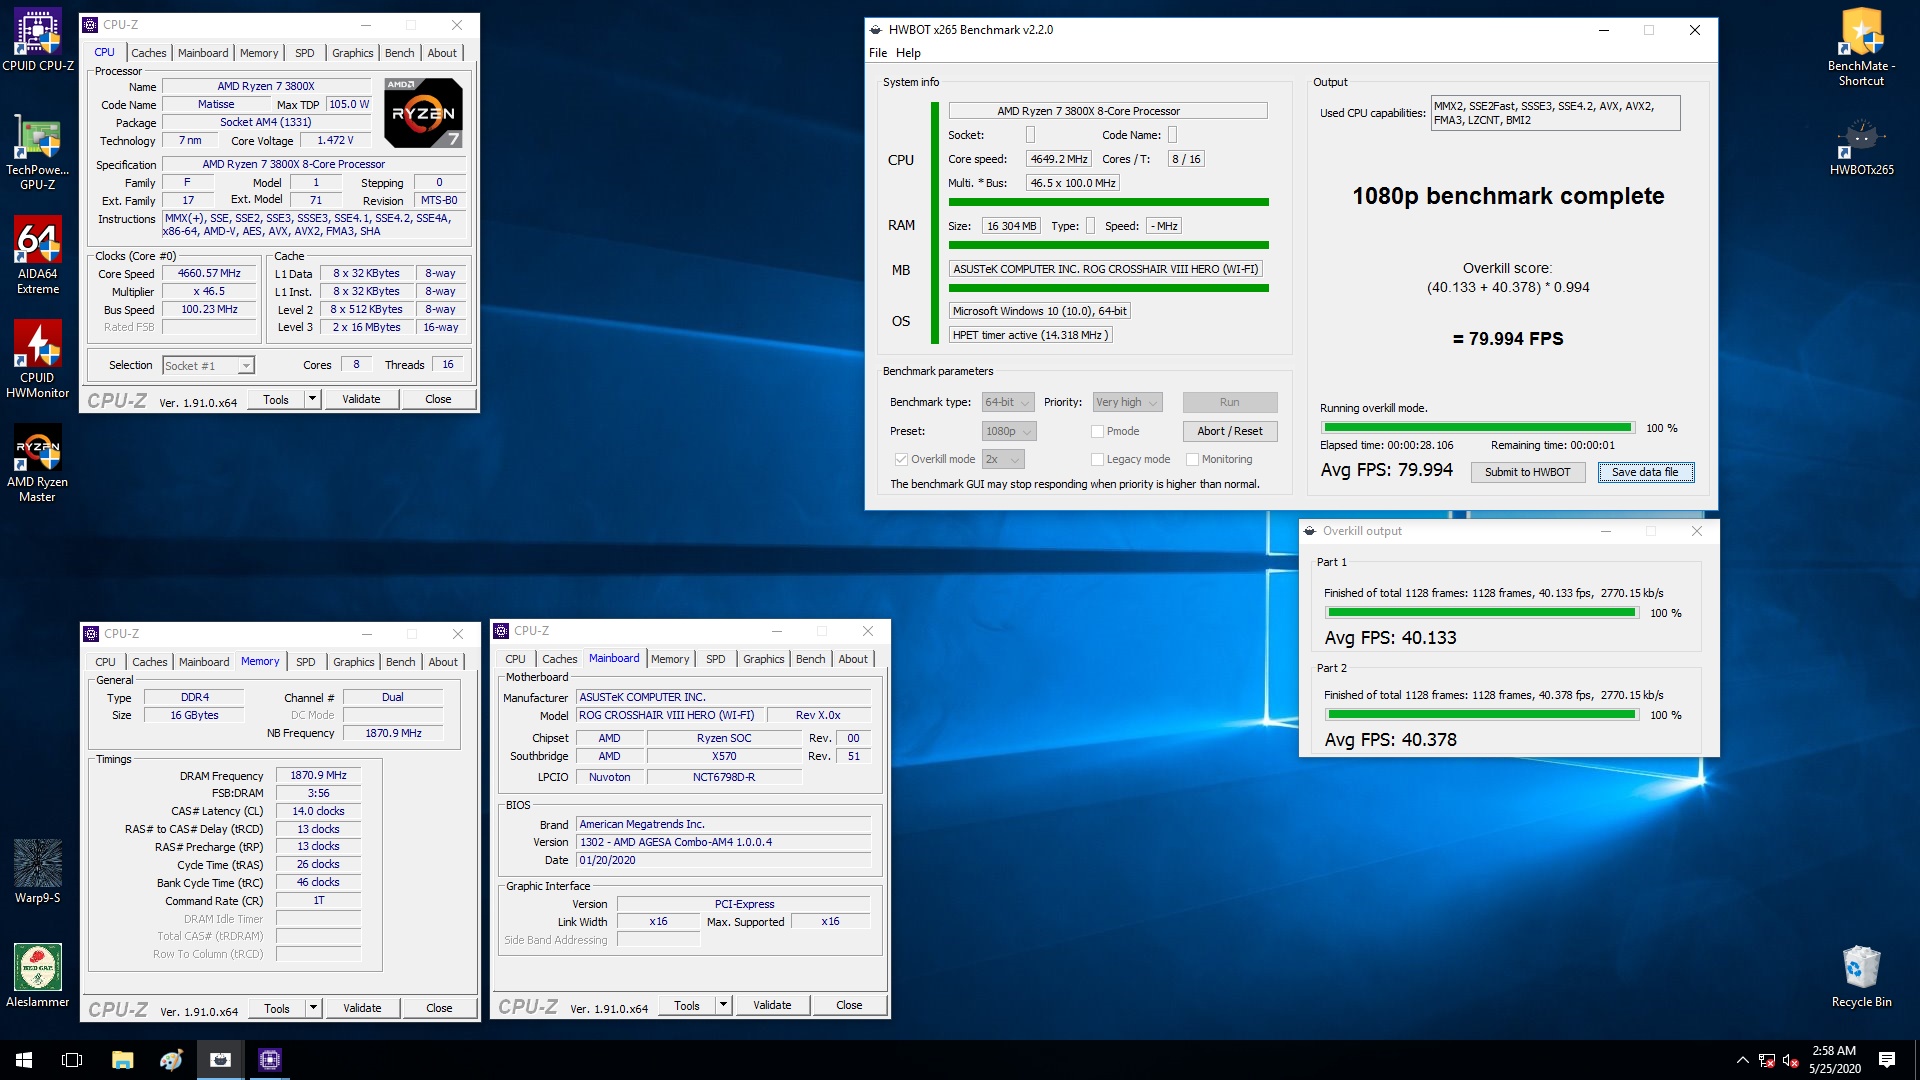Image resolution: width=1920 pixels, height=1080 pixels.
Task: Click the Ryzen 7 logo in CPU-Z
Action: tap(423, 113)
